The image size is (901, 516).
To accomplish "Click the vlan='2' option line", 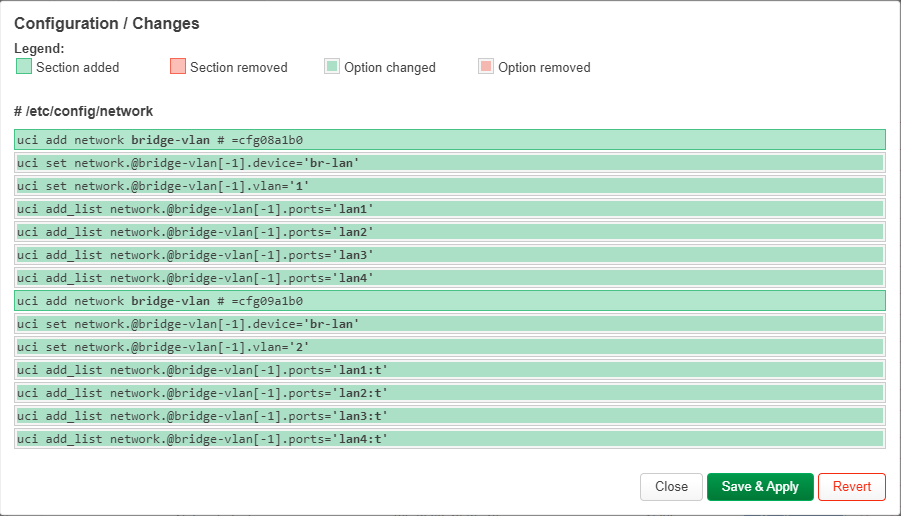I will point(450,346).
